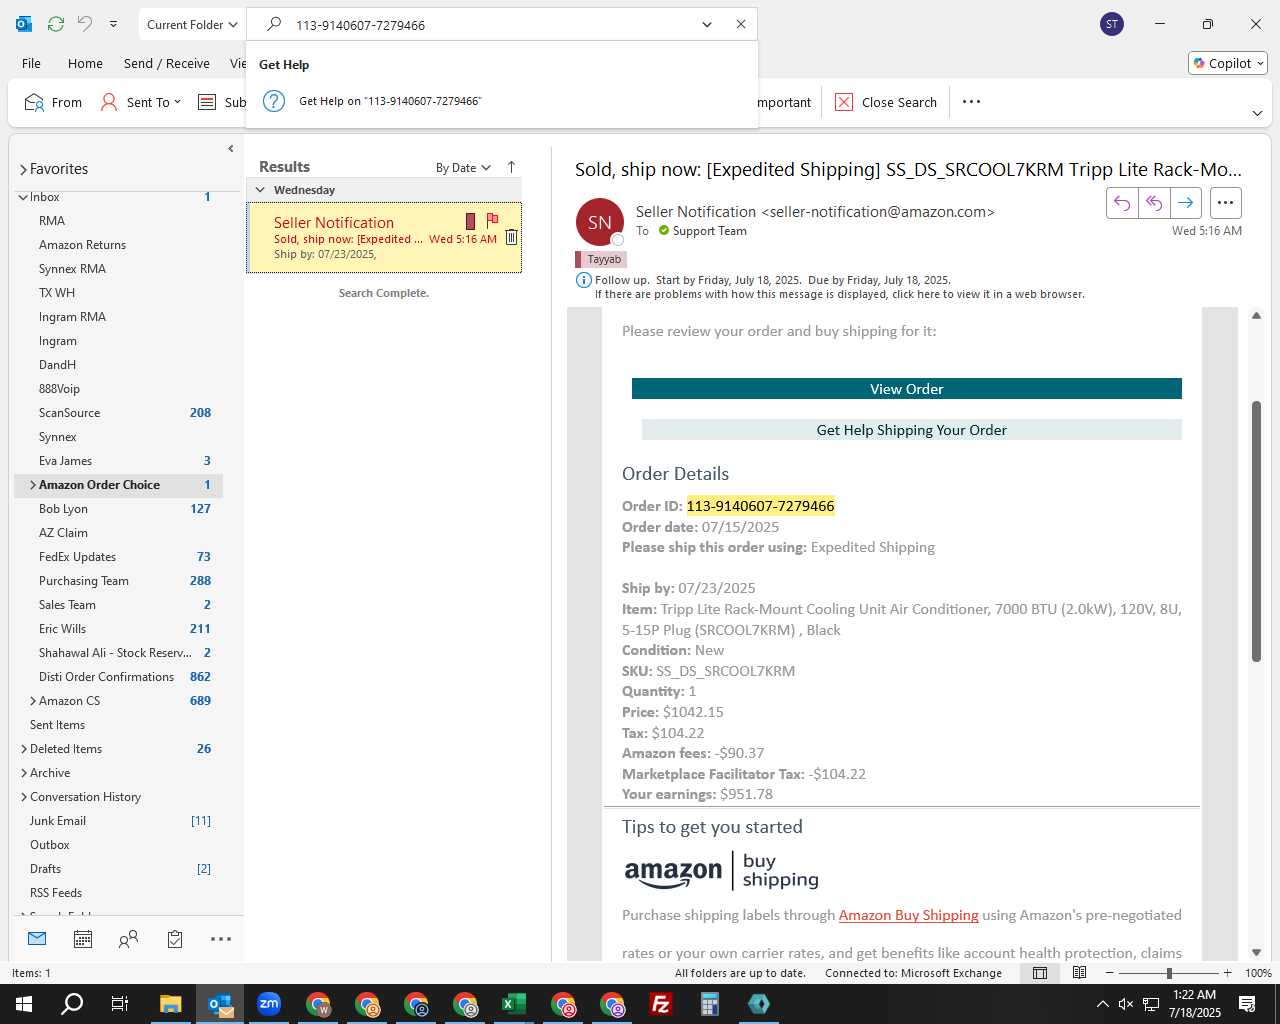This screenshot has height=1024, width=1280.
Task: Open the Quick Access Toolbar customize arrow
Action: 113,24
